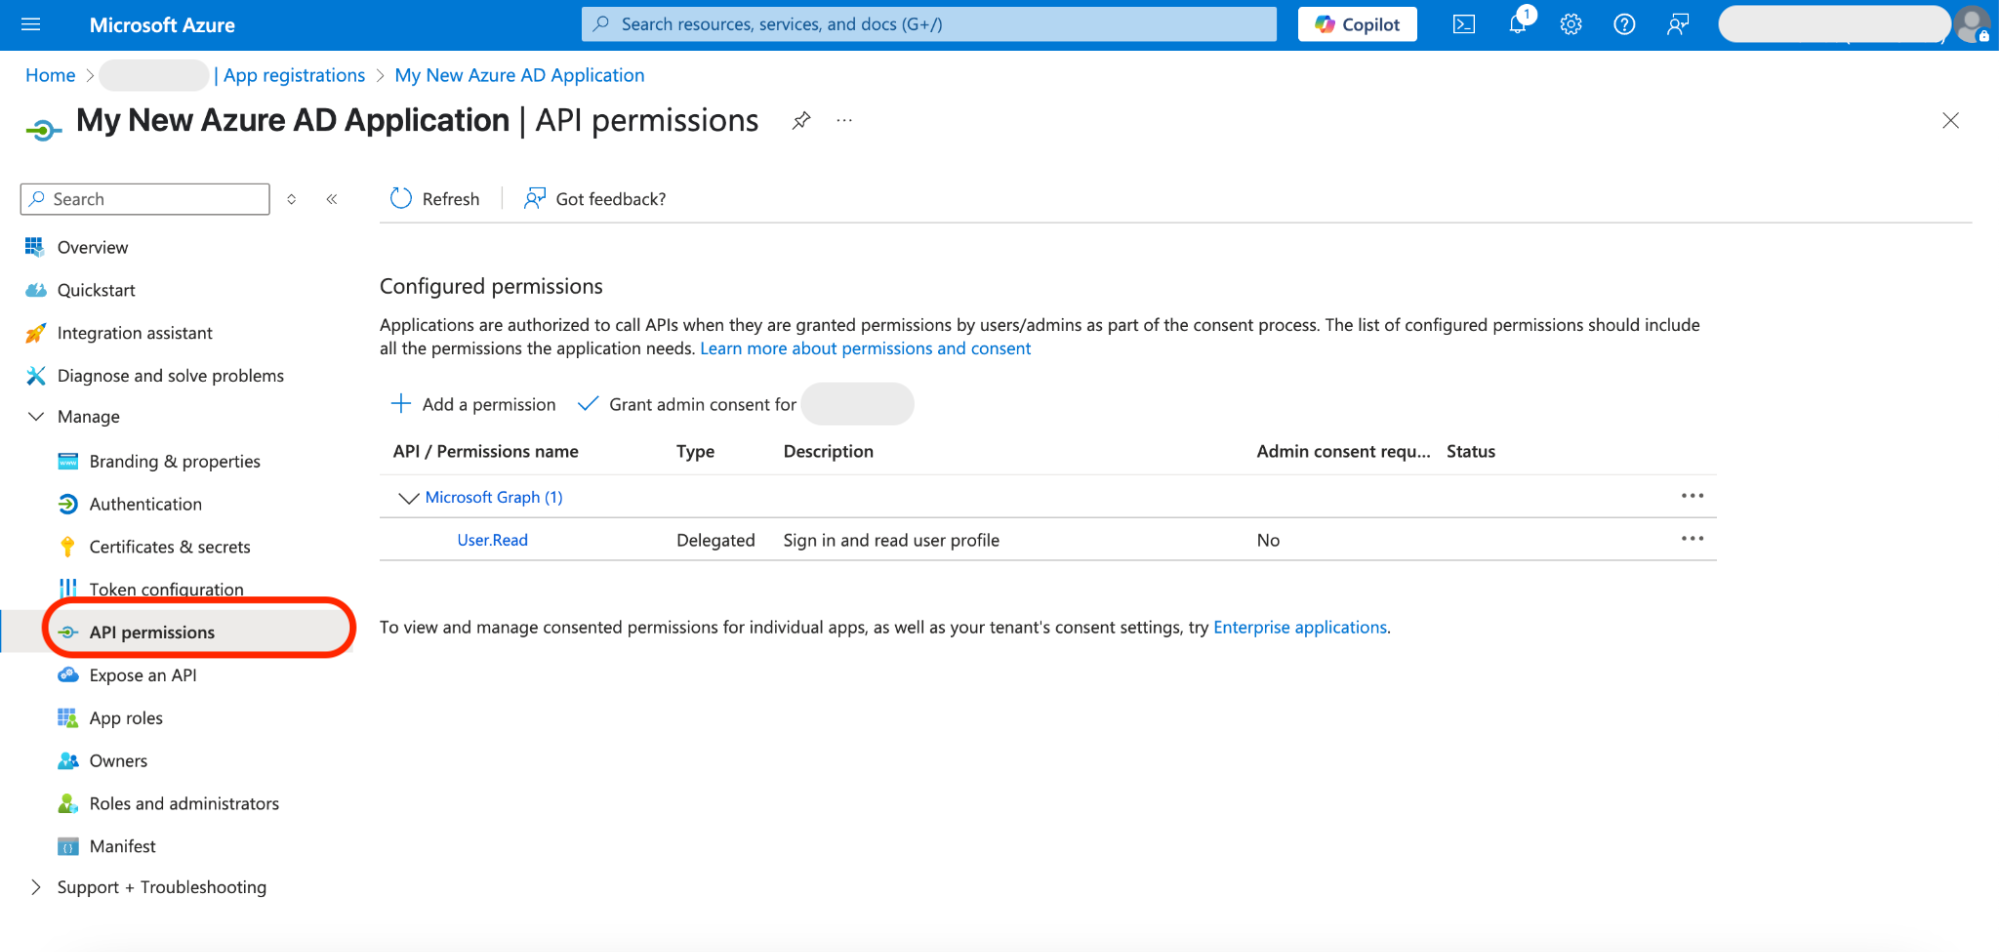
Task: Click the Microsoft Graph (1) link
Action: click(x=494, y=497)
